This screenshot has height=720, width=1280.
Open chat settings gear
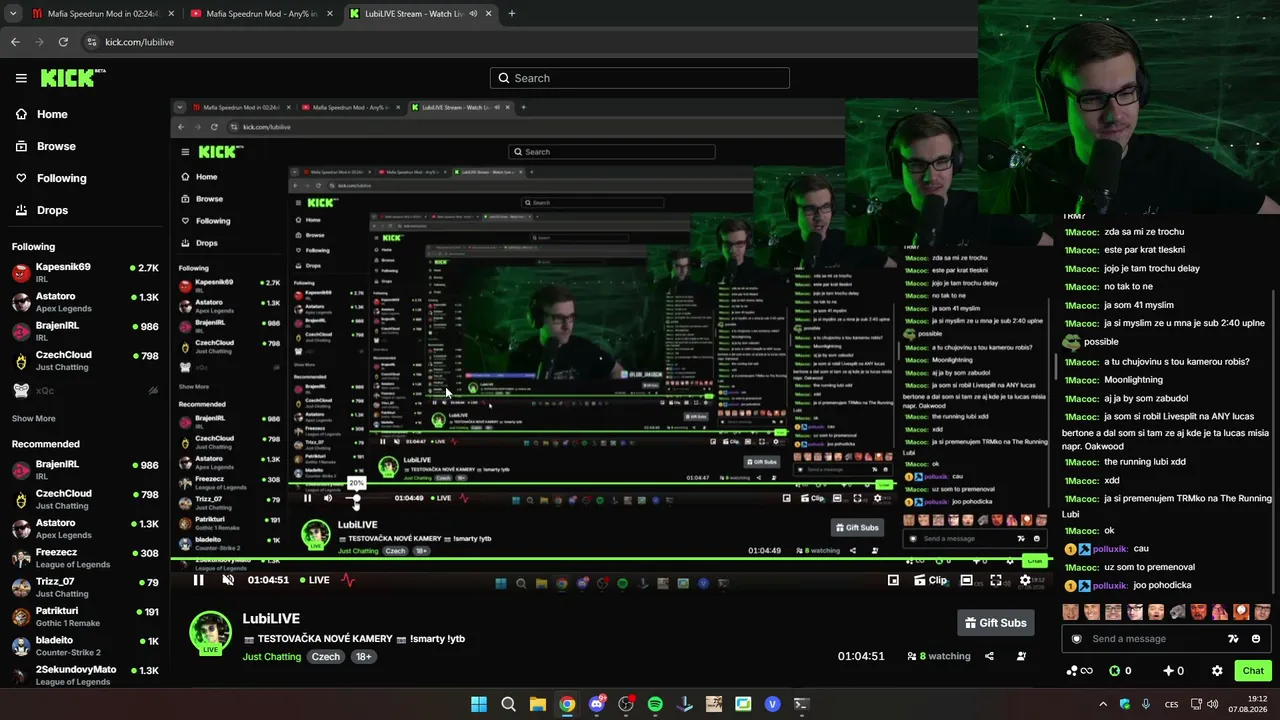coord(1217,671)
